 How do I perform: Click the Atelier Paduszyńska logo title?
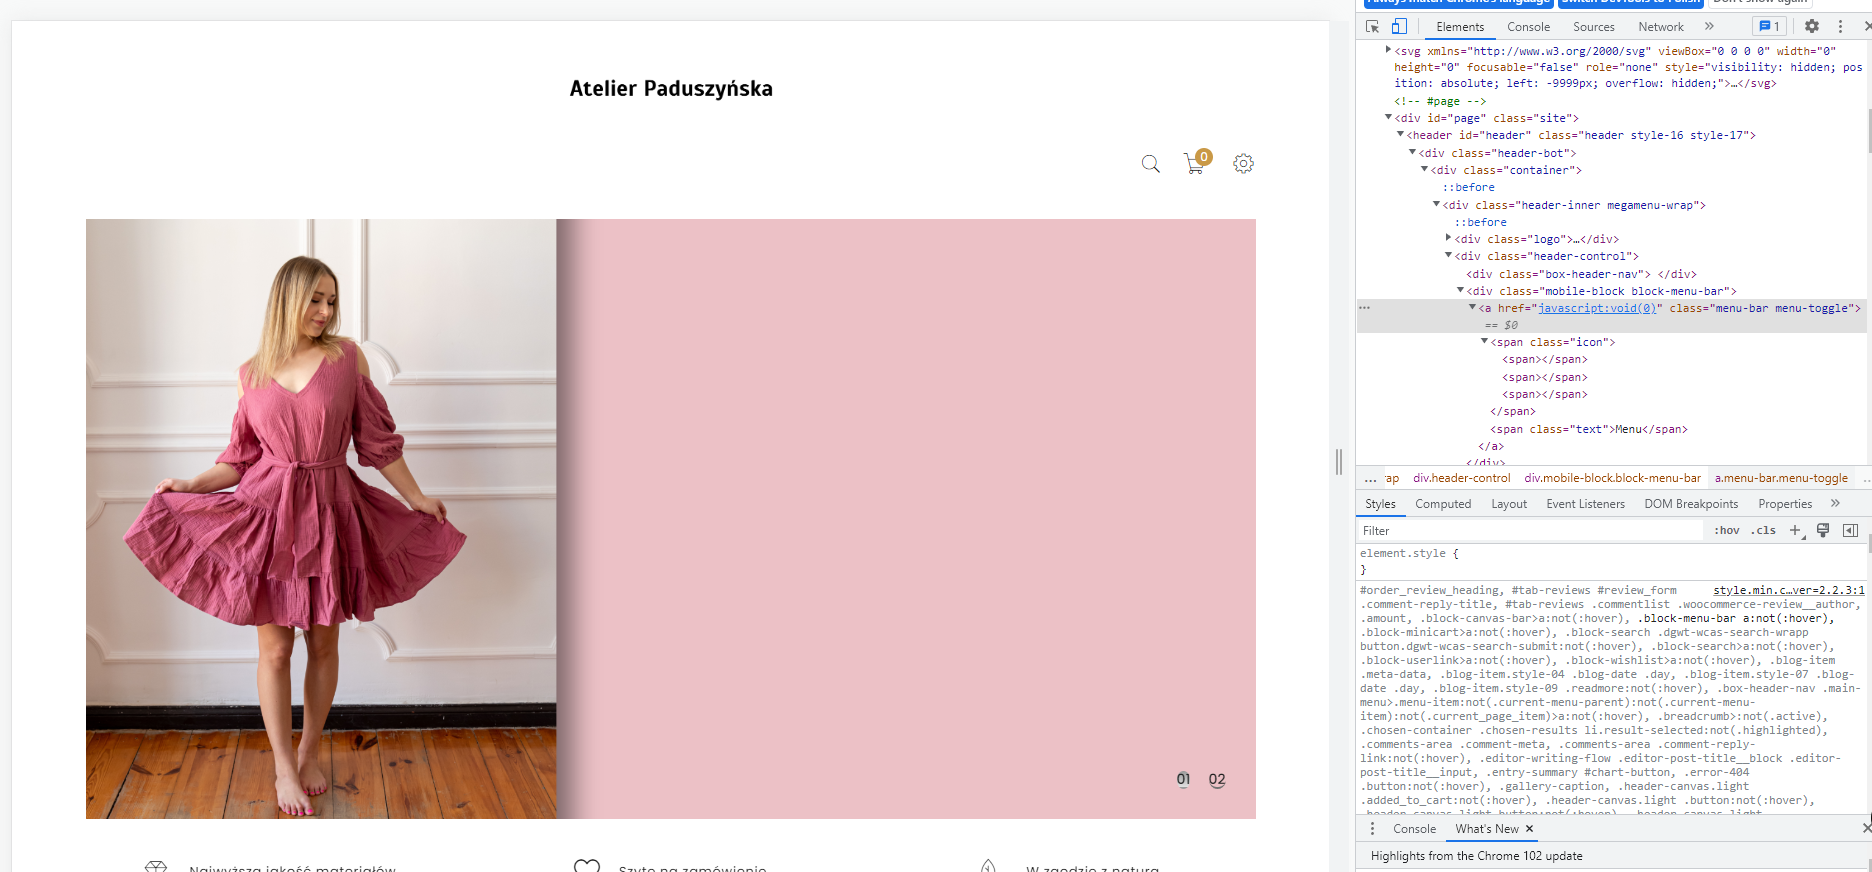pyautogui.click(x=671, y=89)
